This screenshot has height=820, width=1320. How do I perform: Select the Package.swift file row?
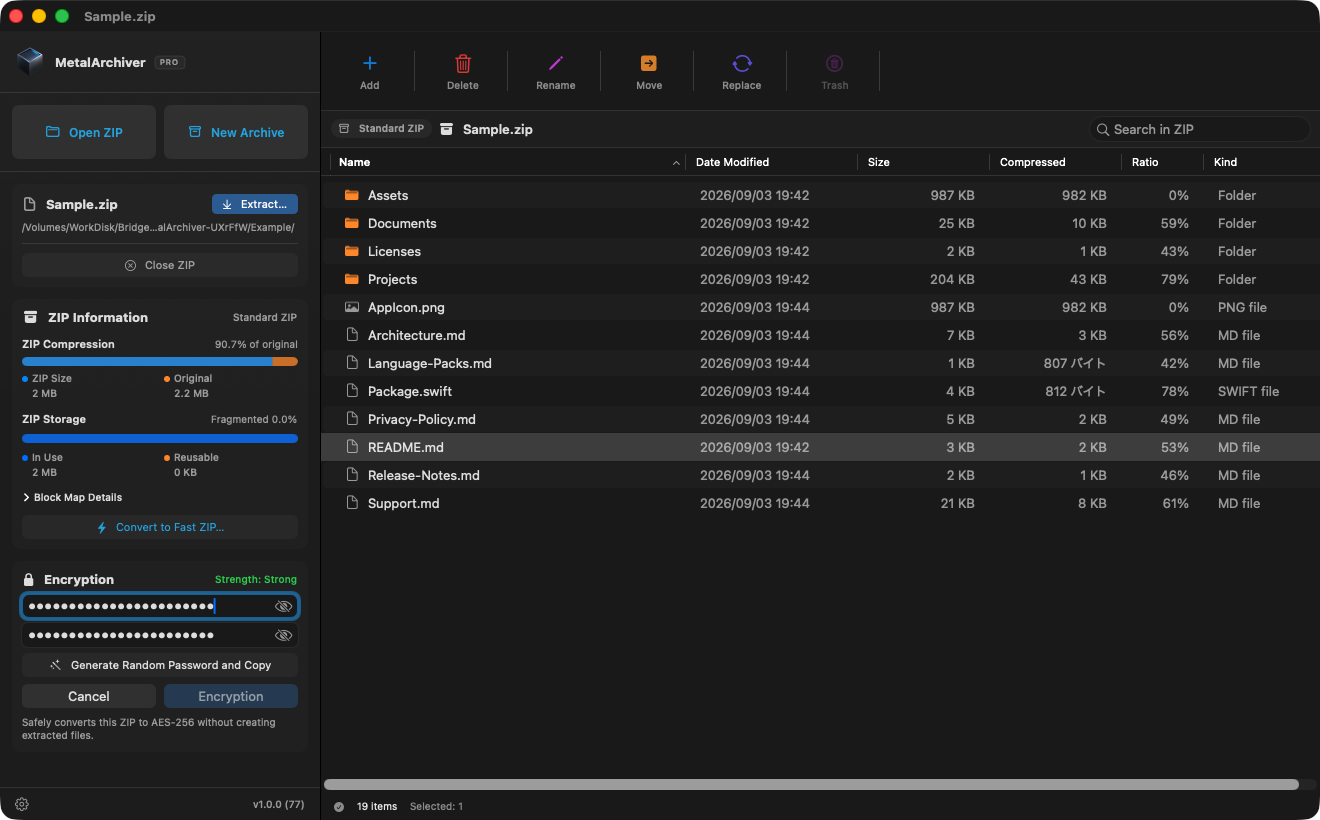click(820, 391)
